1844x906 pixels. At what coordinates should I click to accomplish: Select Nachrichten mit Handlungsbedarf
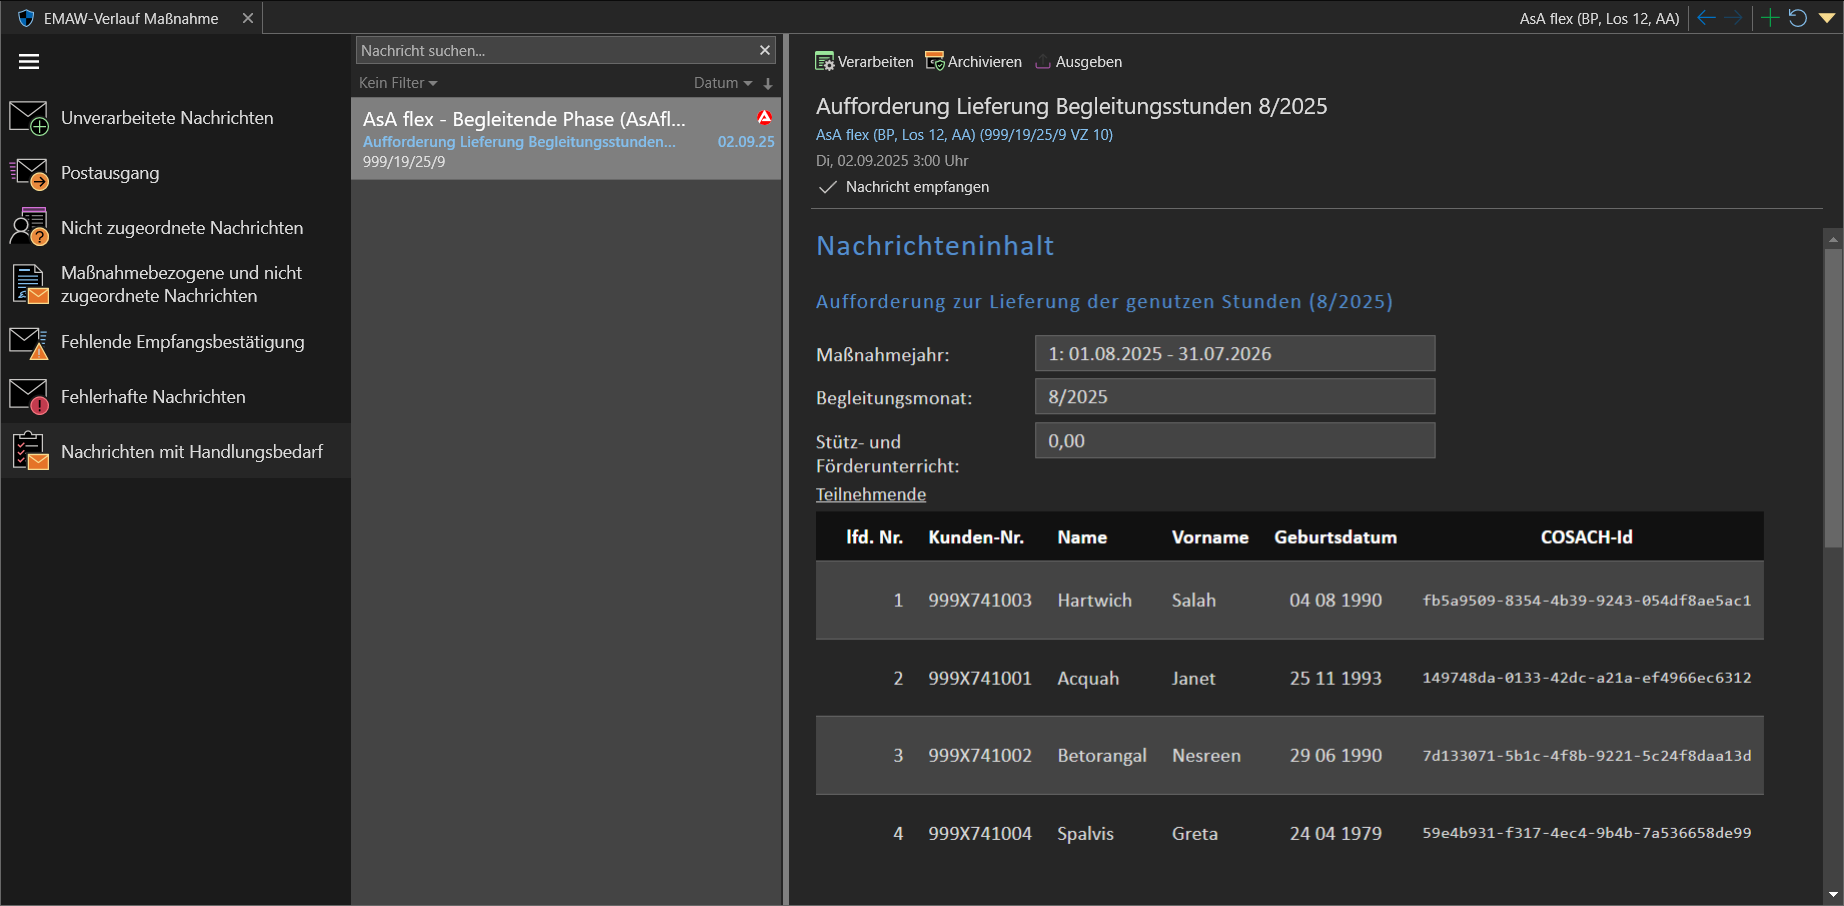pos(176,451)
